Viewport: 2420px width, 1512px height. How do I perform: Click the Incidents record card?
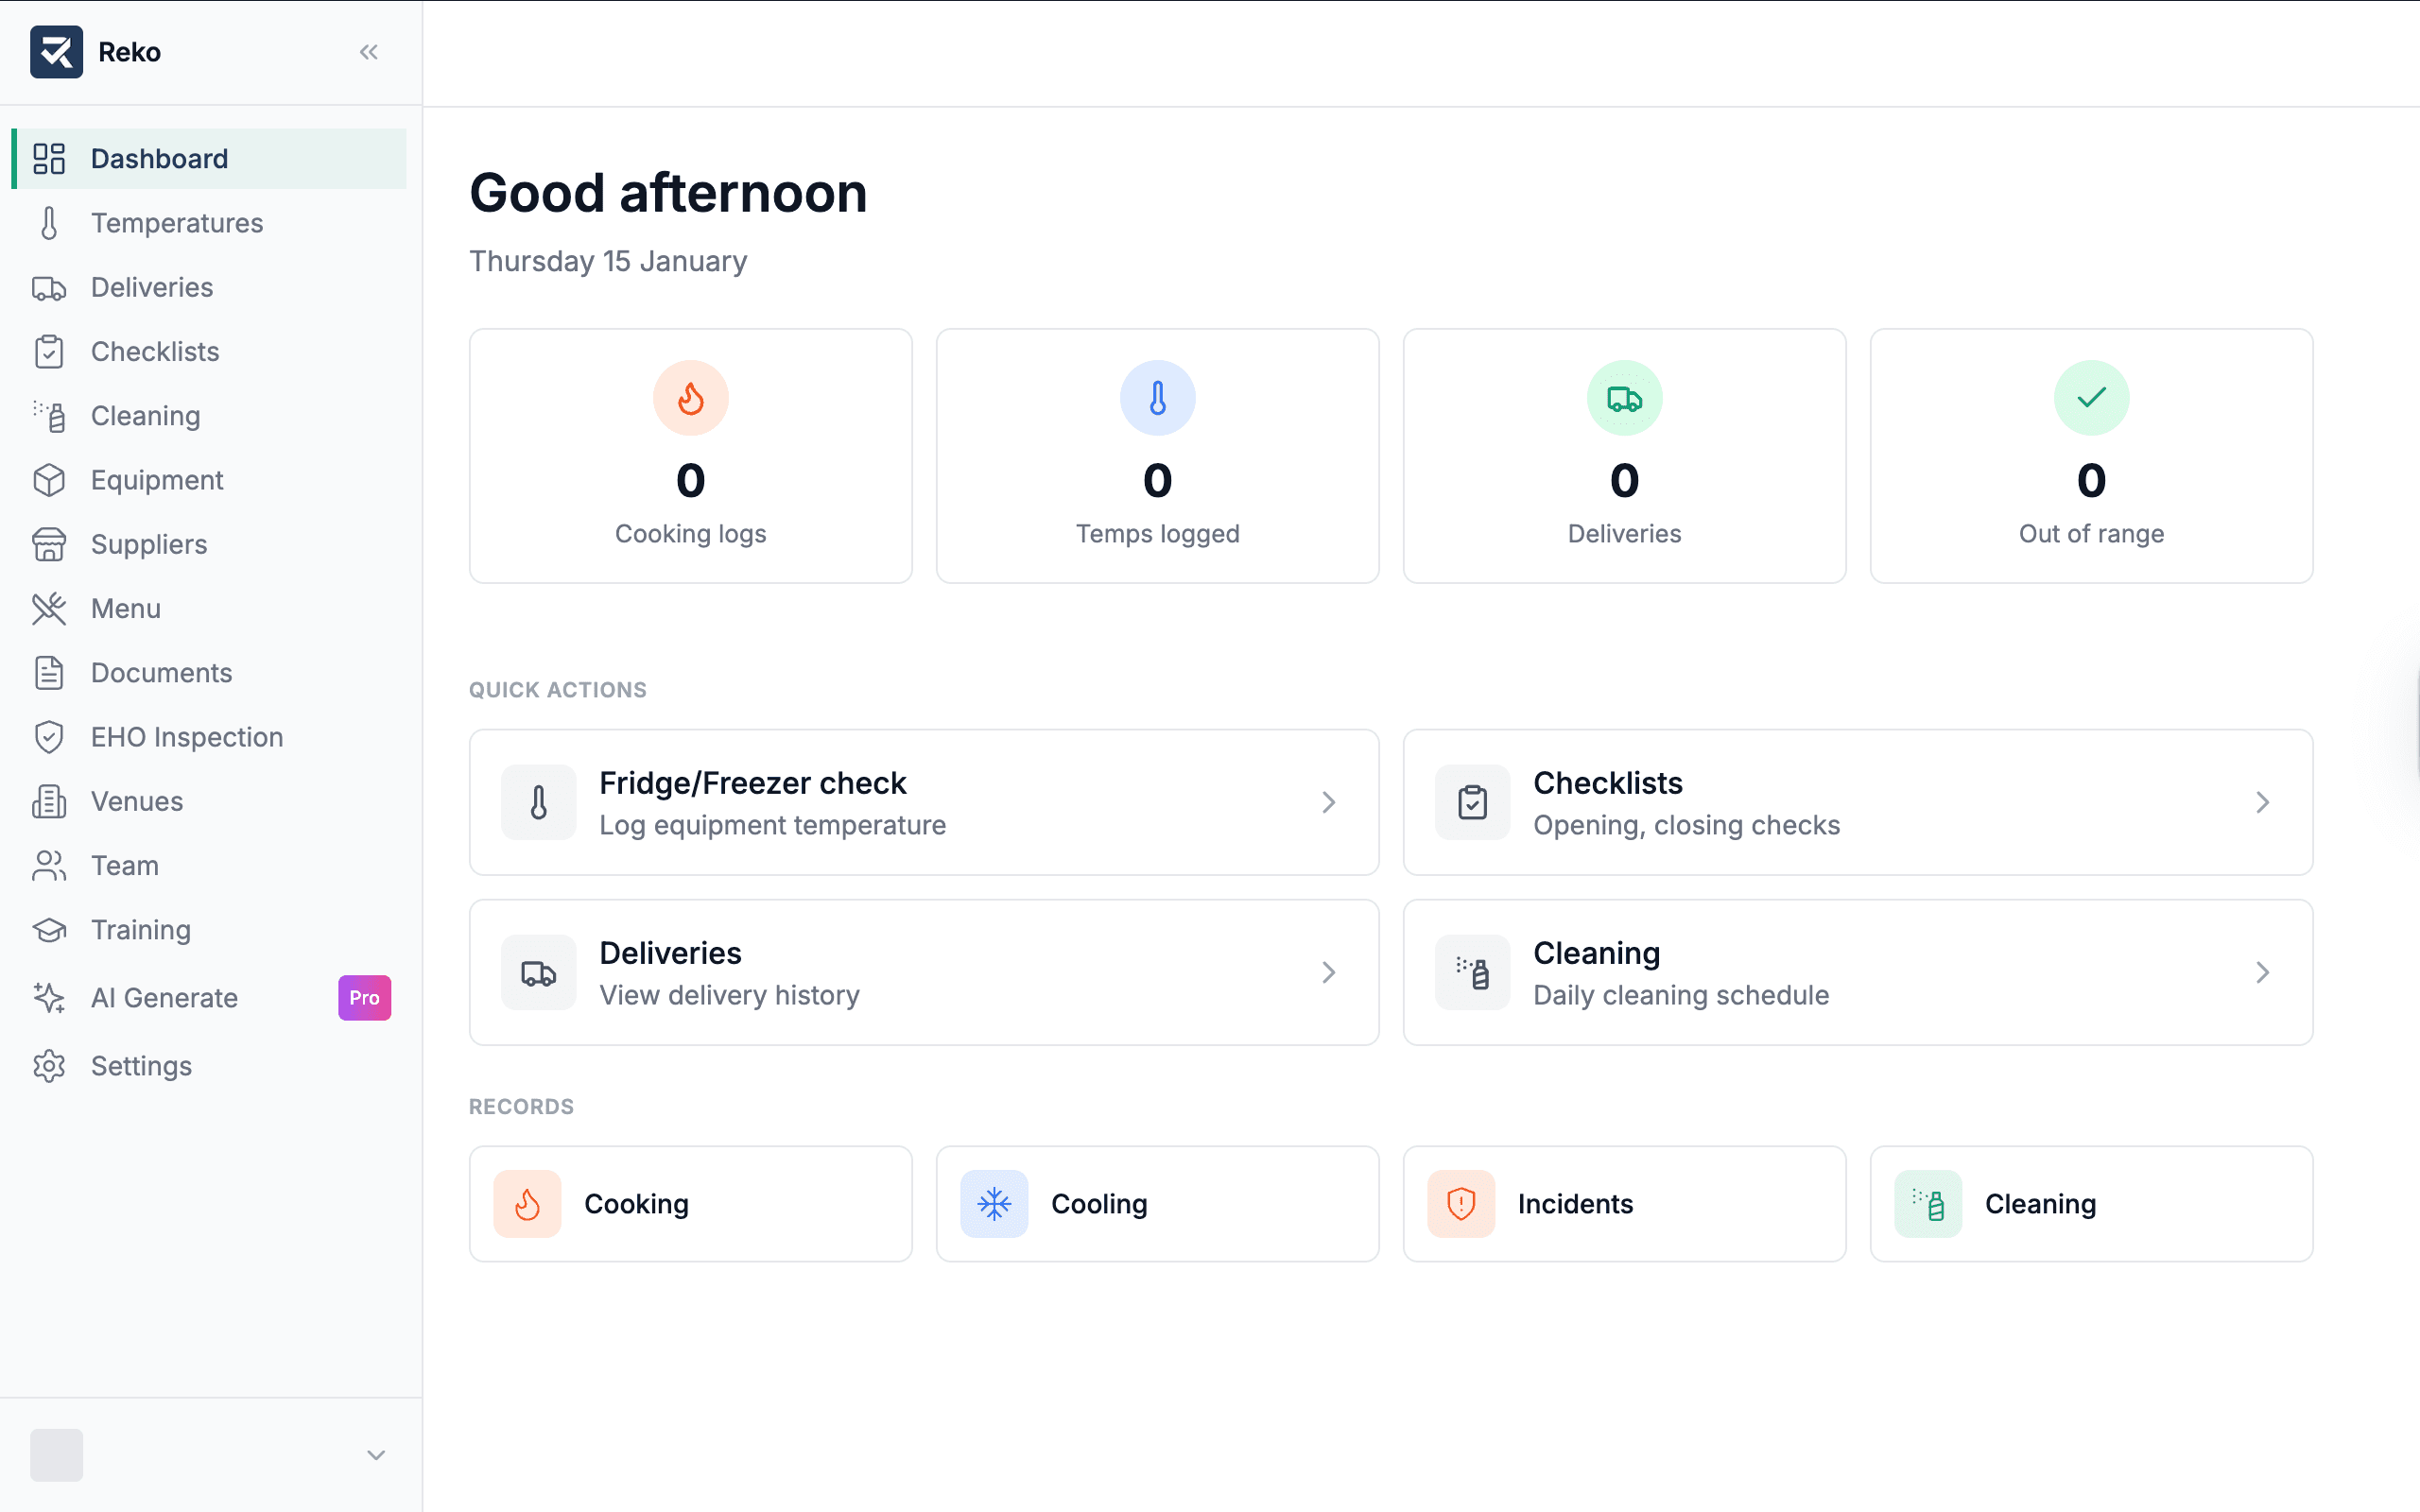[x=1623, y=1204]
